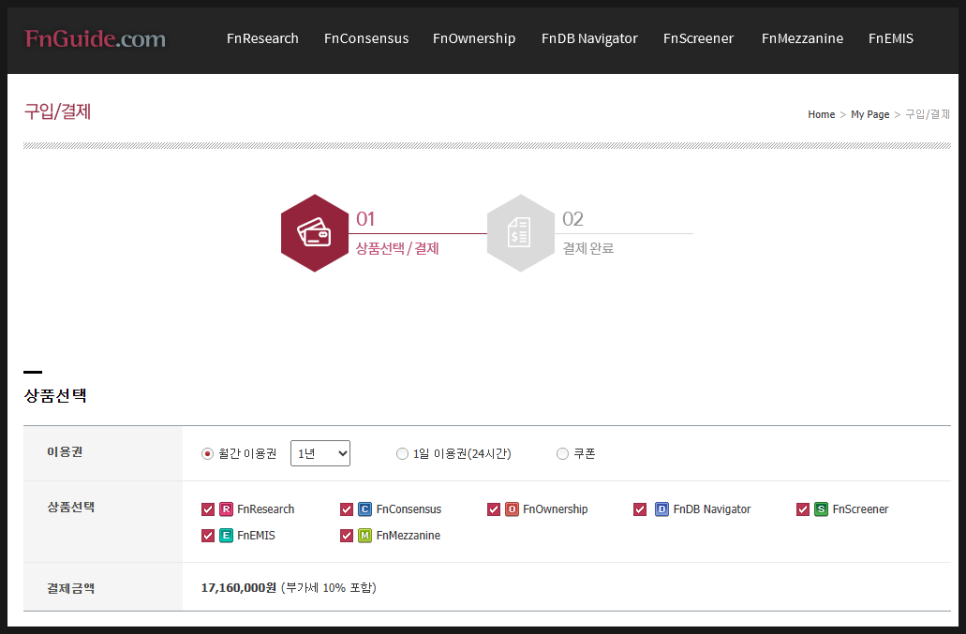Click the (부가세 10% 포함) note

[328, 588]
